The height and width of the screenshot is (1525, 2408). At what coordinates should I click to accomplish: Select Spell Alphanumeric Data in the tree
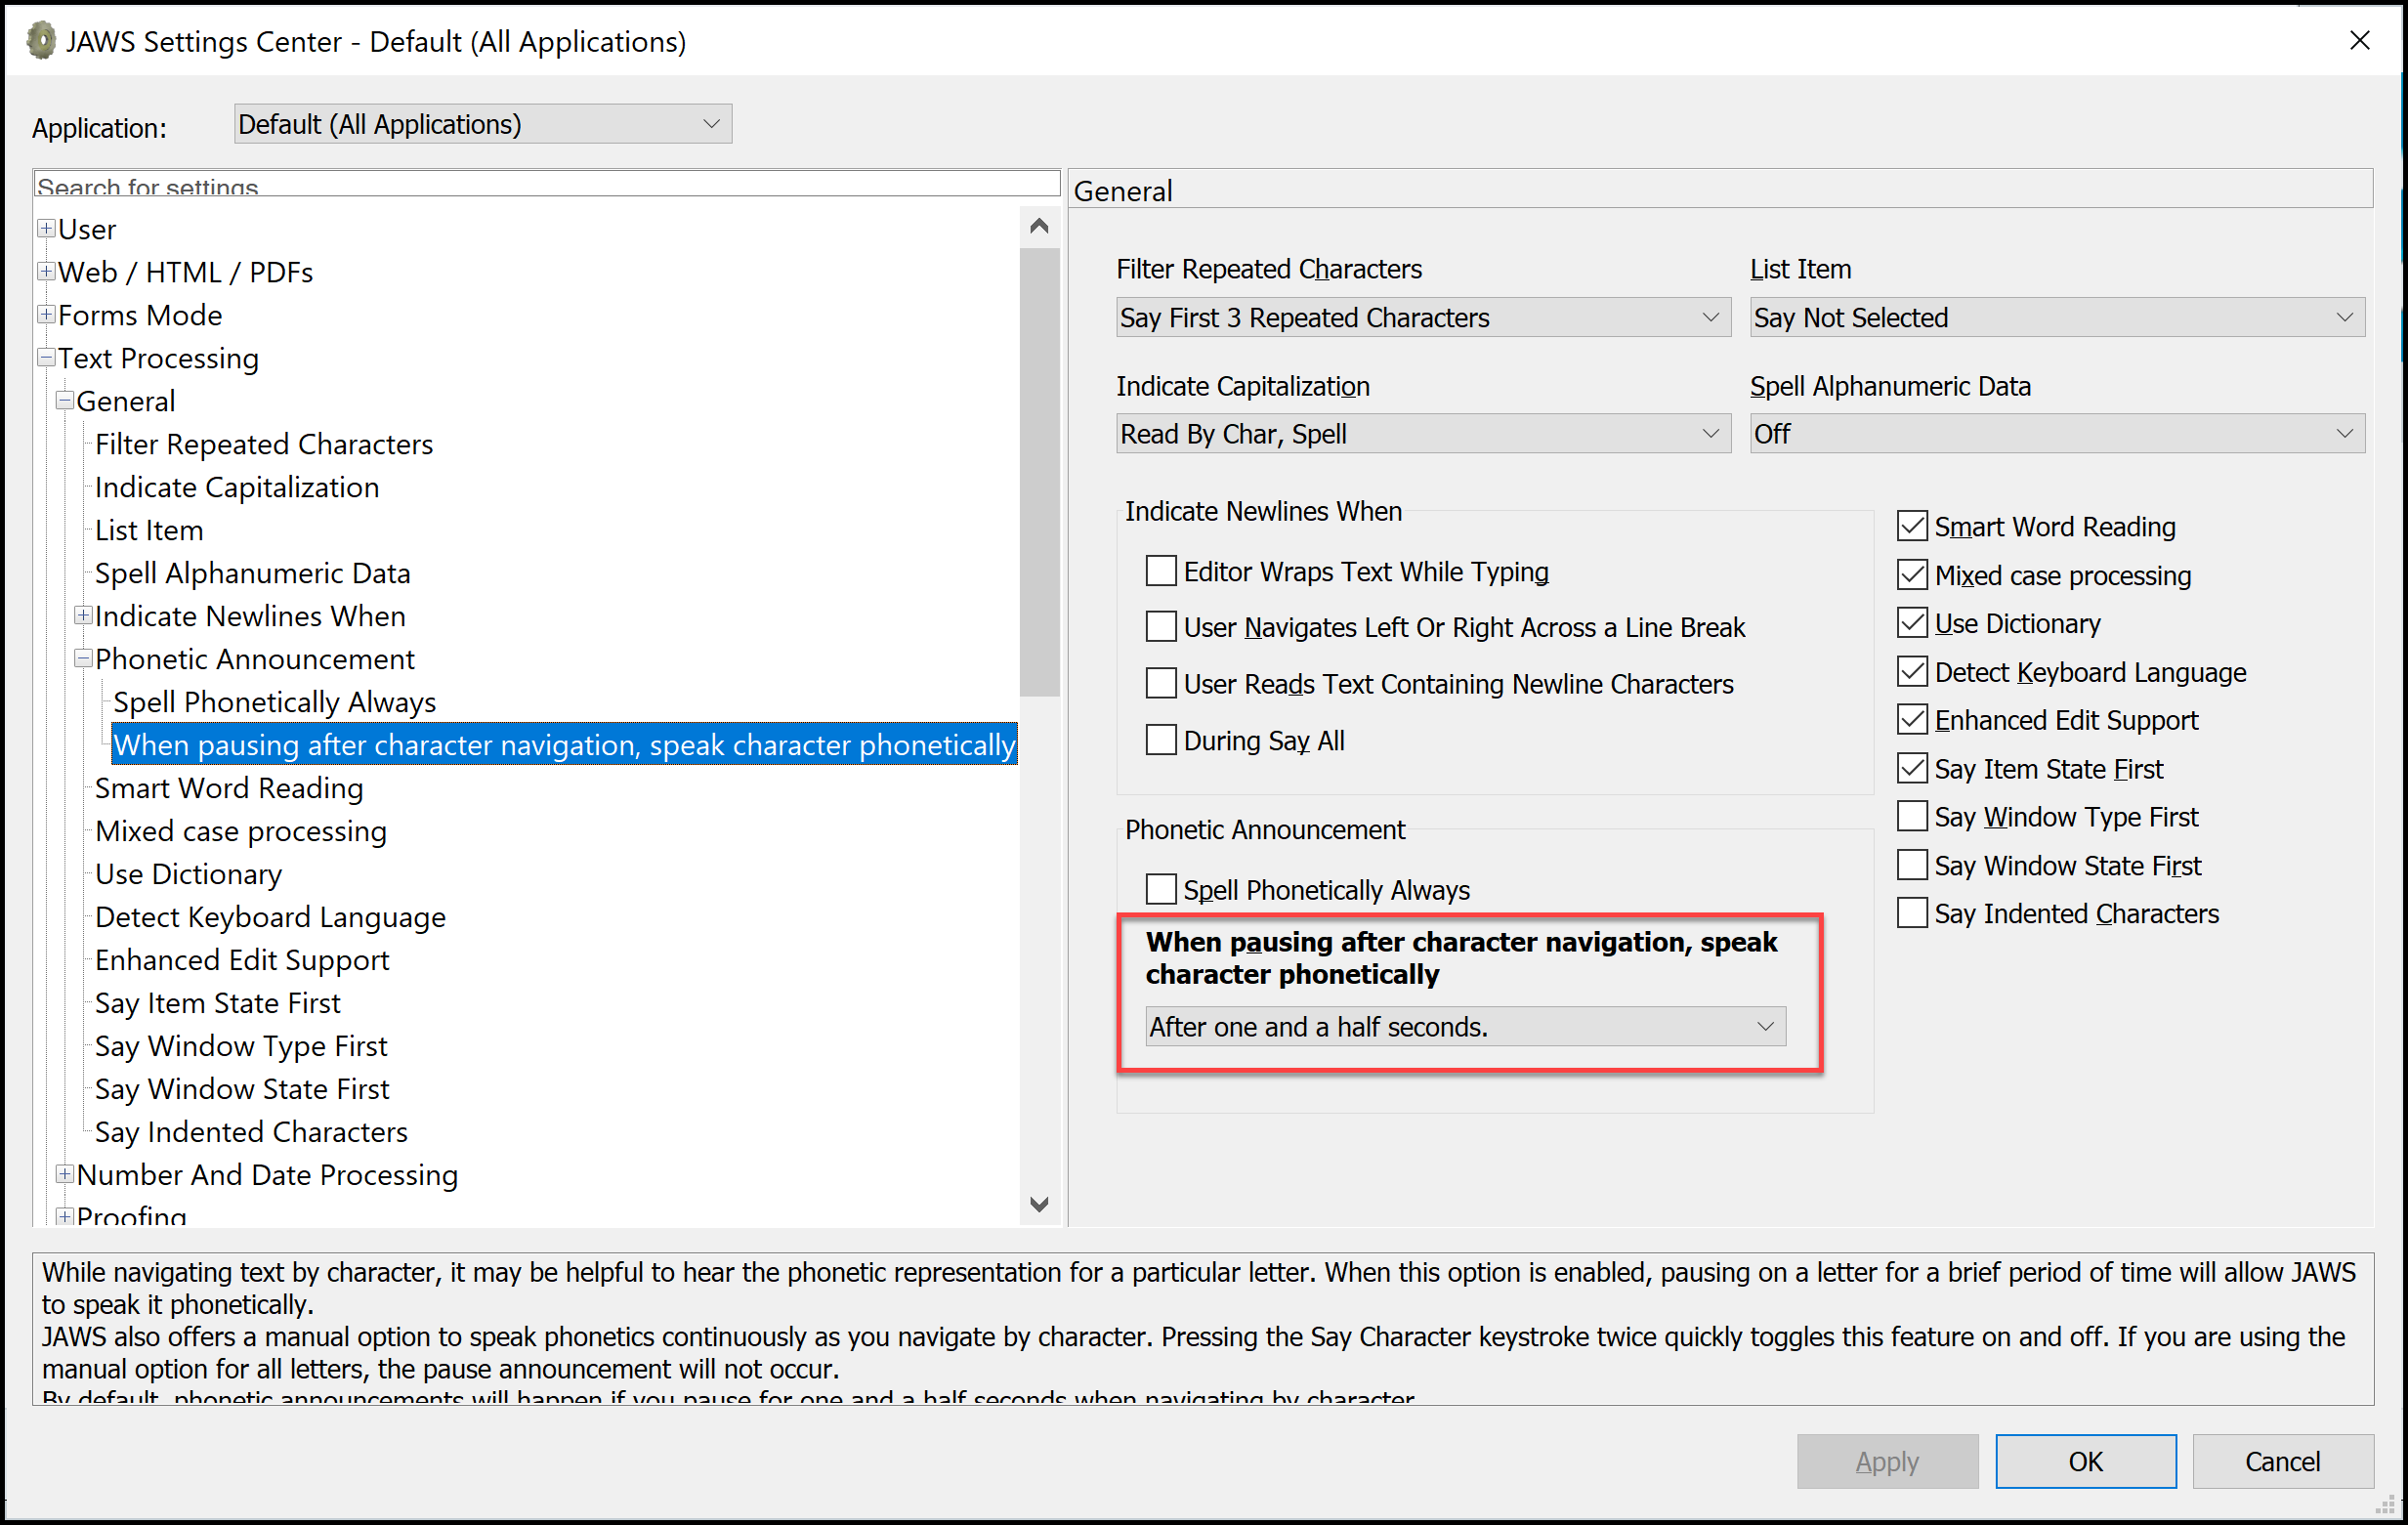[x=253, y=573]
